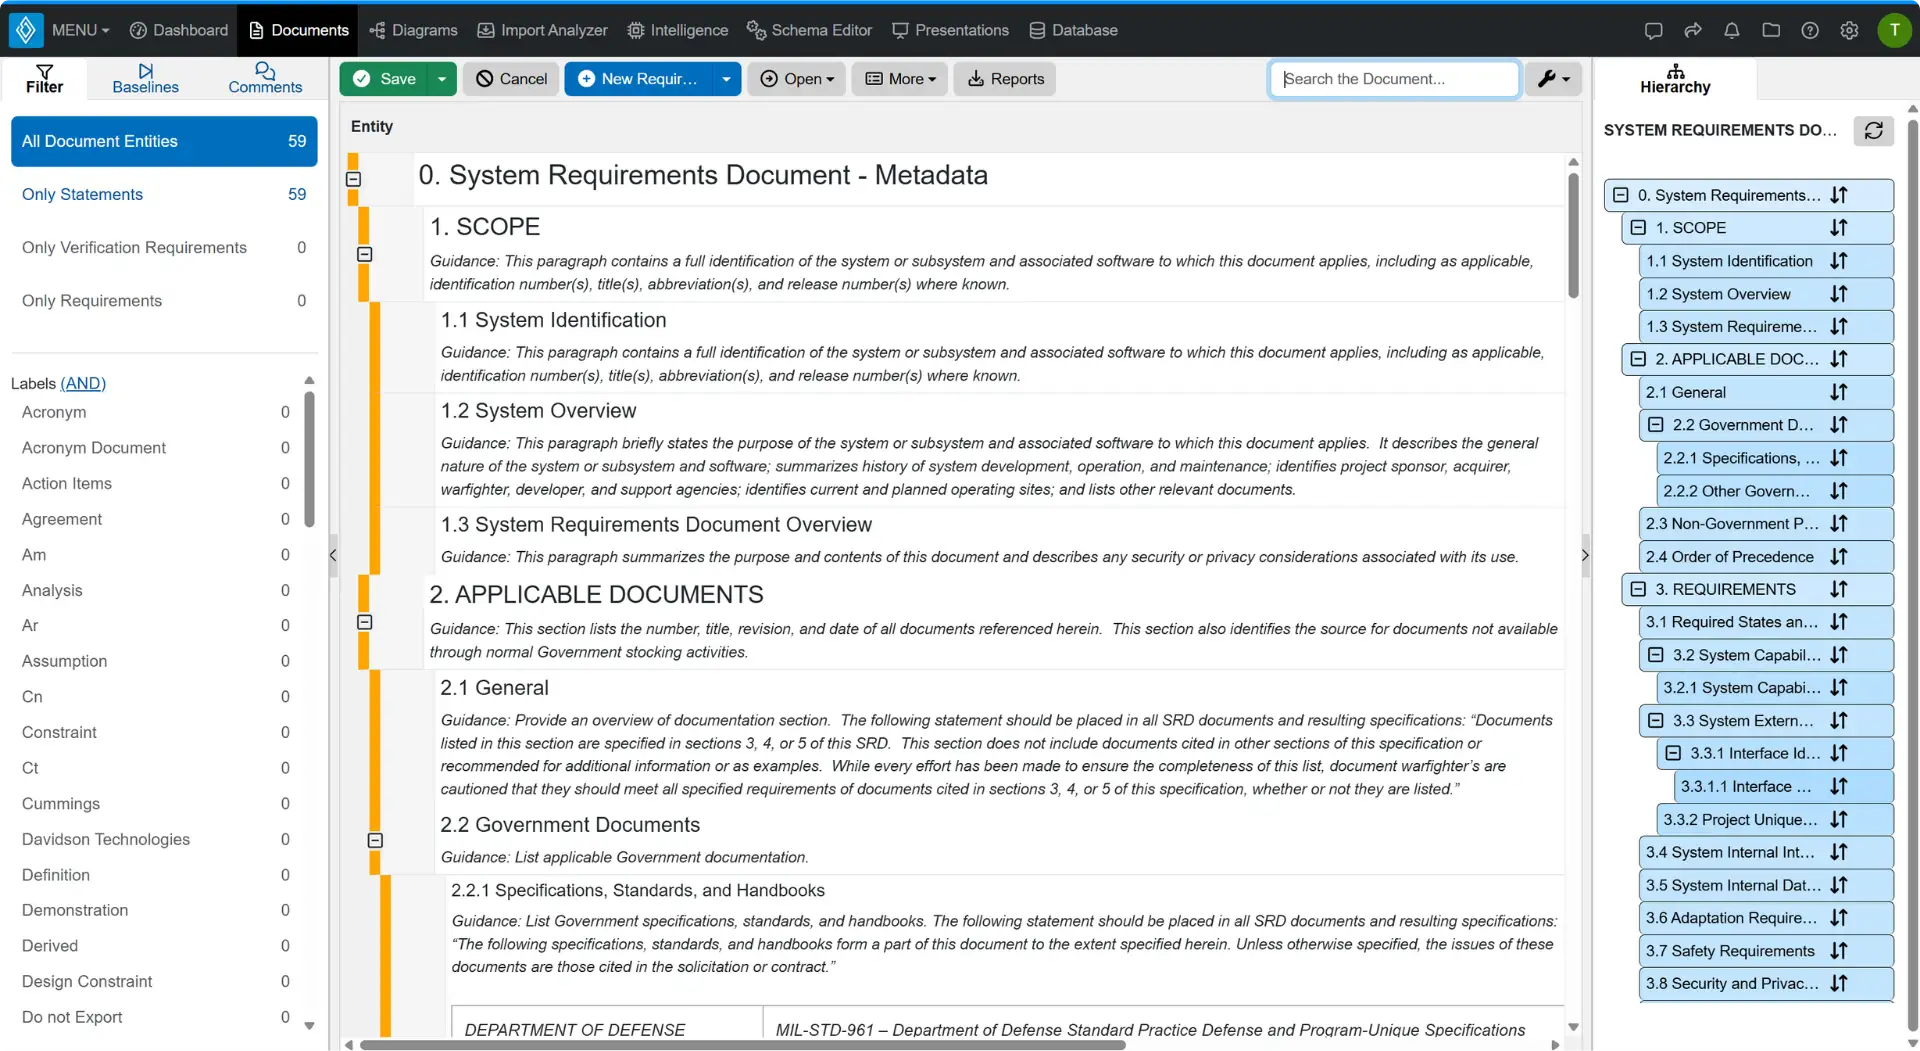1920x1051 pixels.
Task: Open New Requirement dropdown arrow
Action: [x=726, y=79]
